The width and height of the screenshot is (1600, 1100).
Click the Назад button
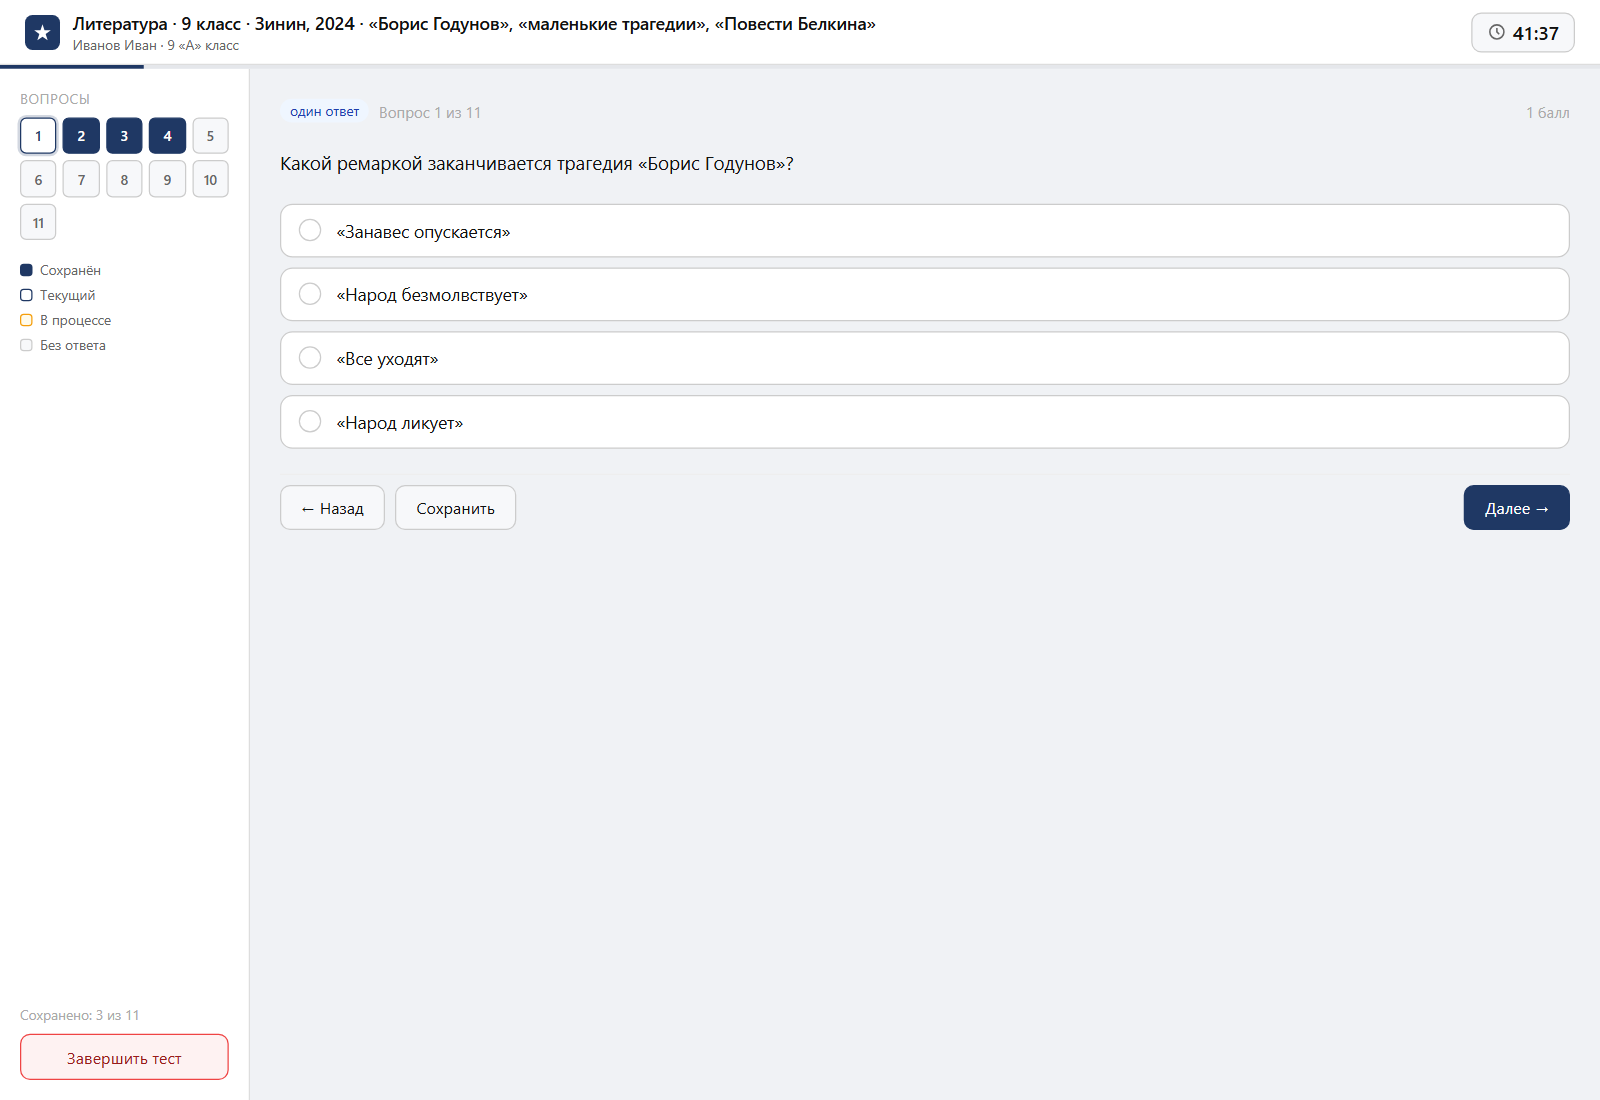coord(332,508)
